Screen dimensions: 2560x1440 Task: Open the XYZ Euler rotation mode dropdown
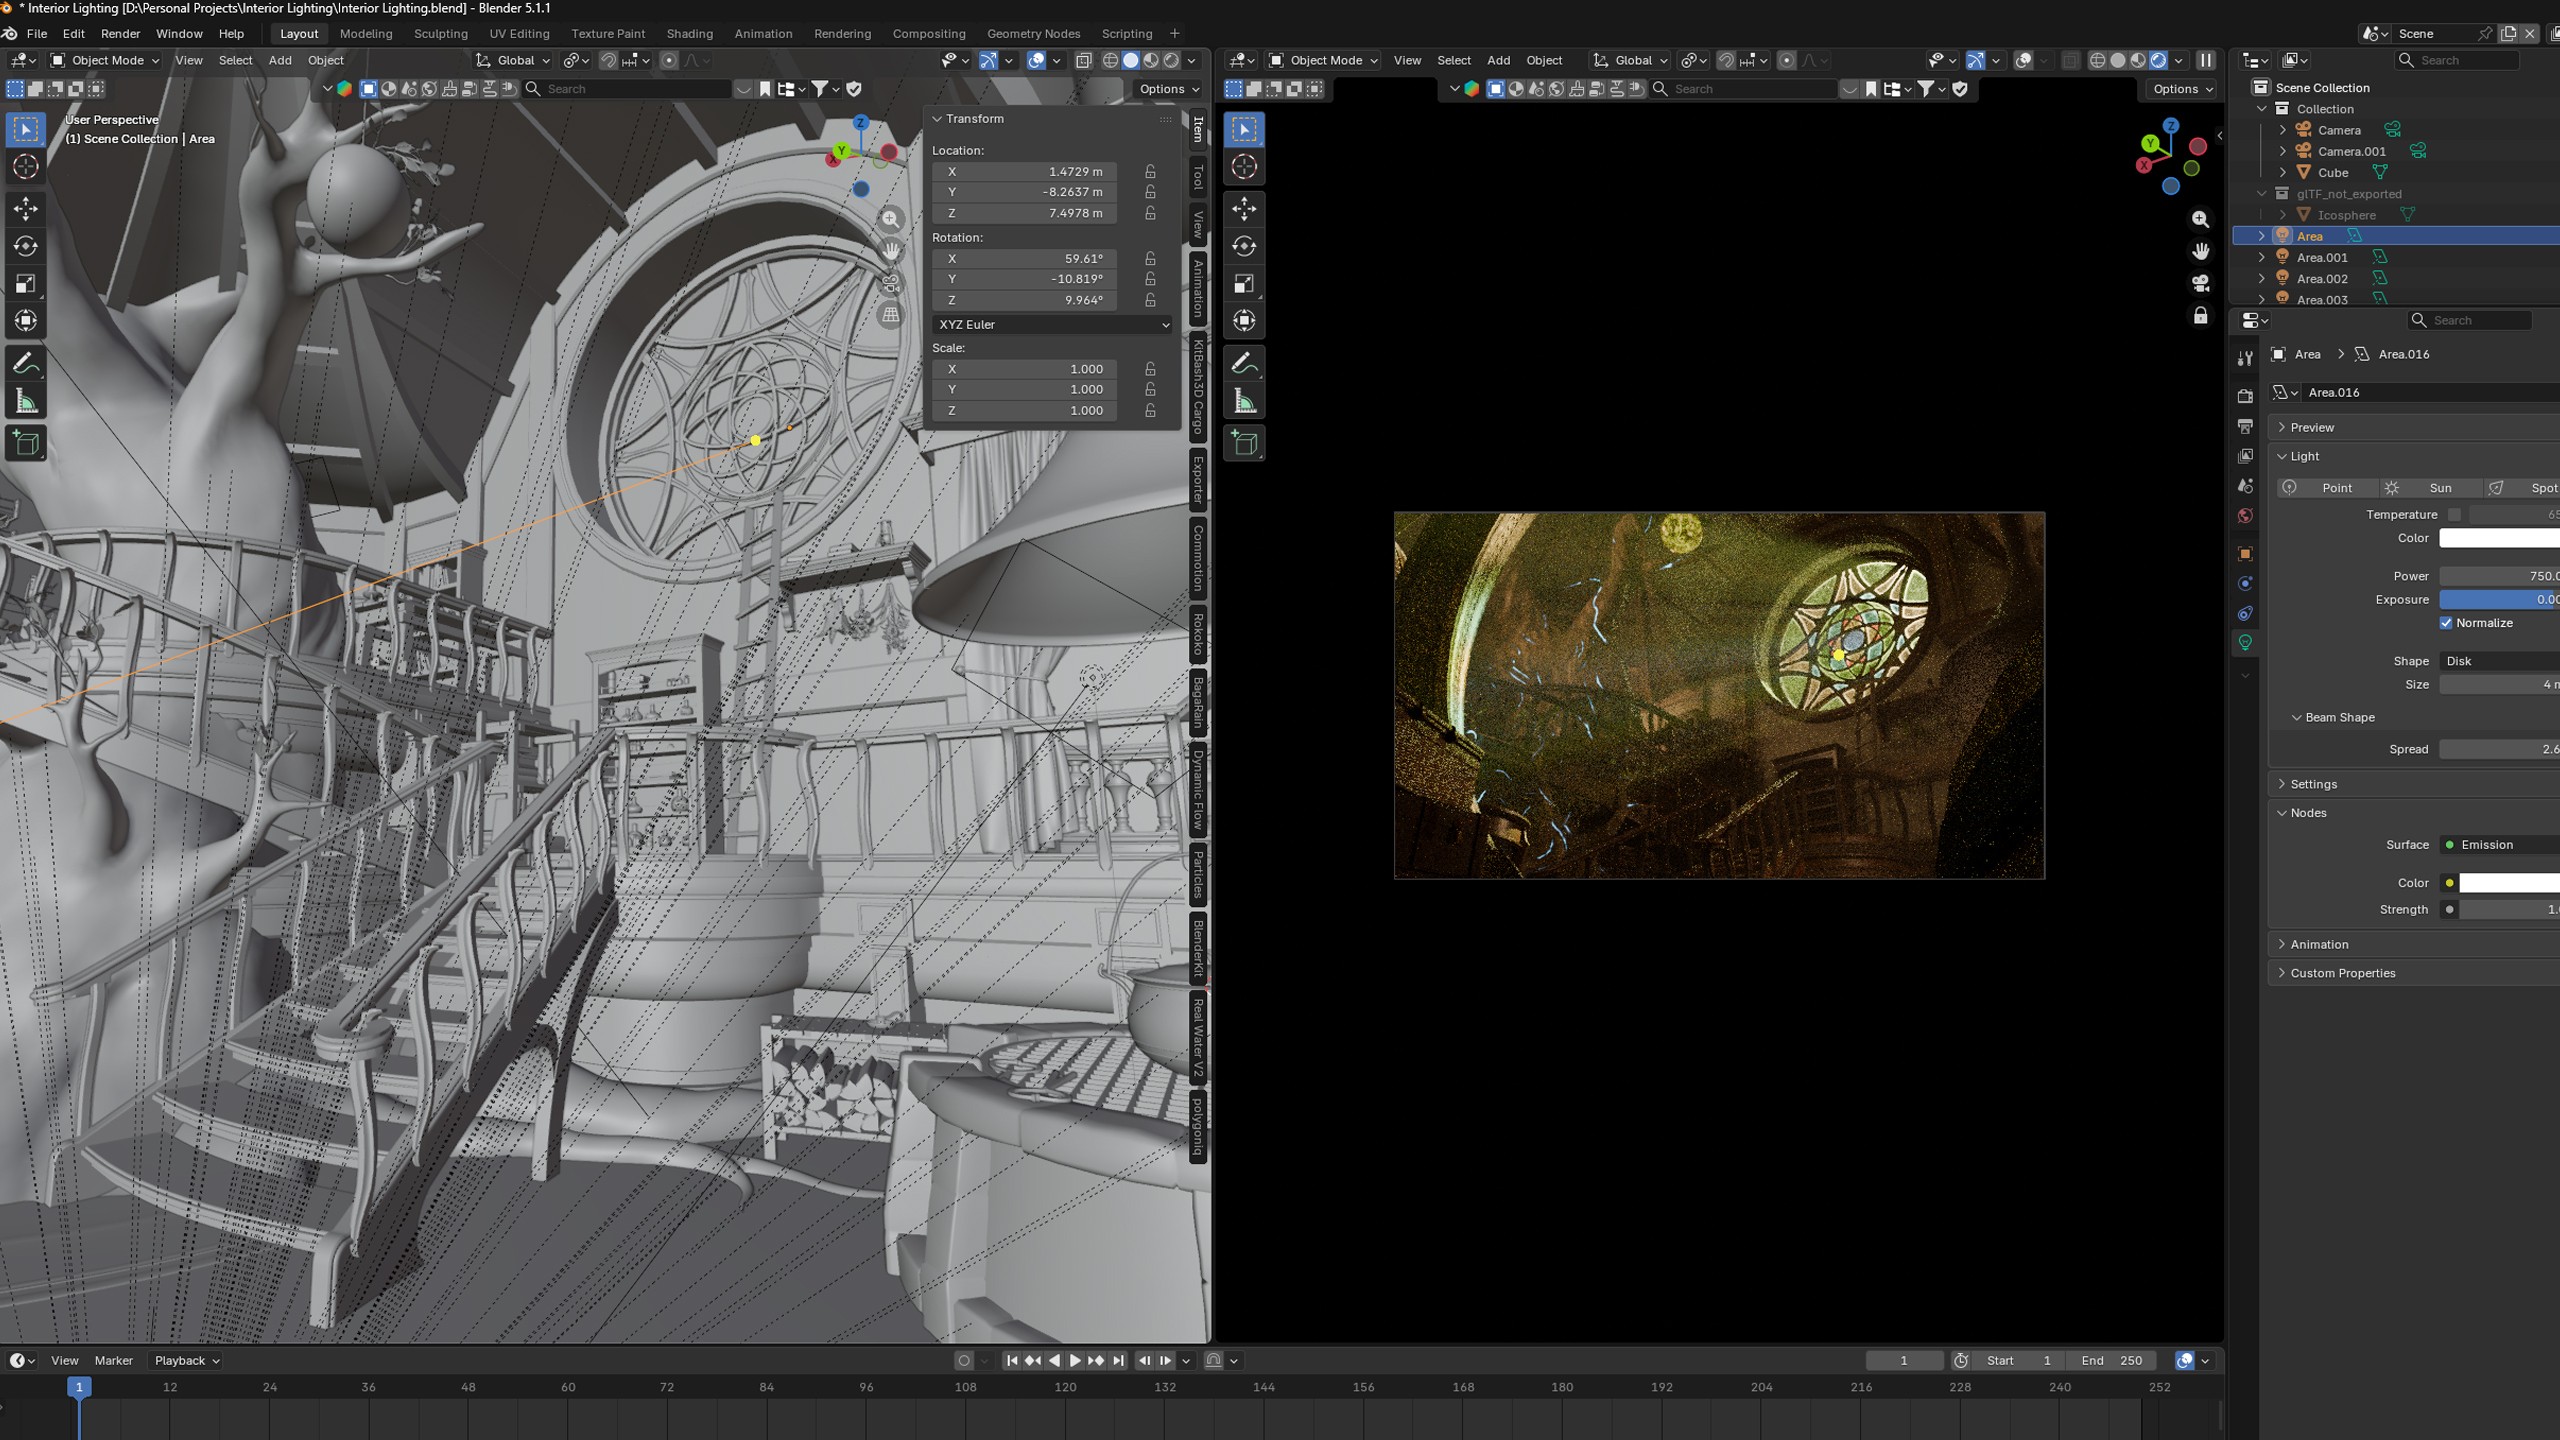pyautogui.click(x=1053, y=325)
